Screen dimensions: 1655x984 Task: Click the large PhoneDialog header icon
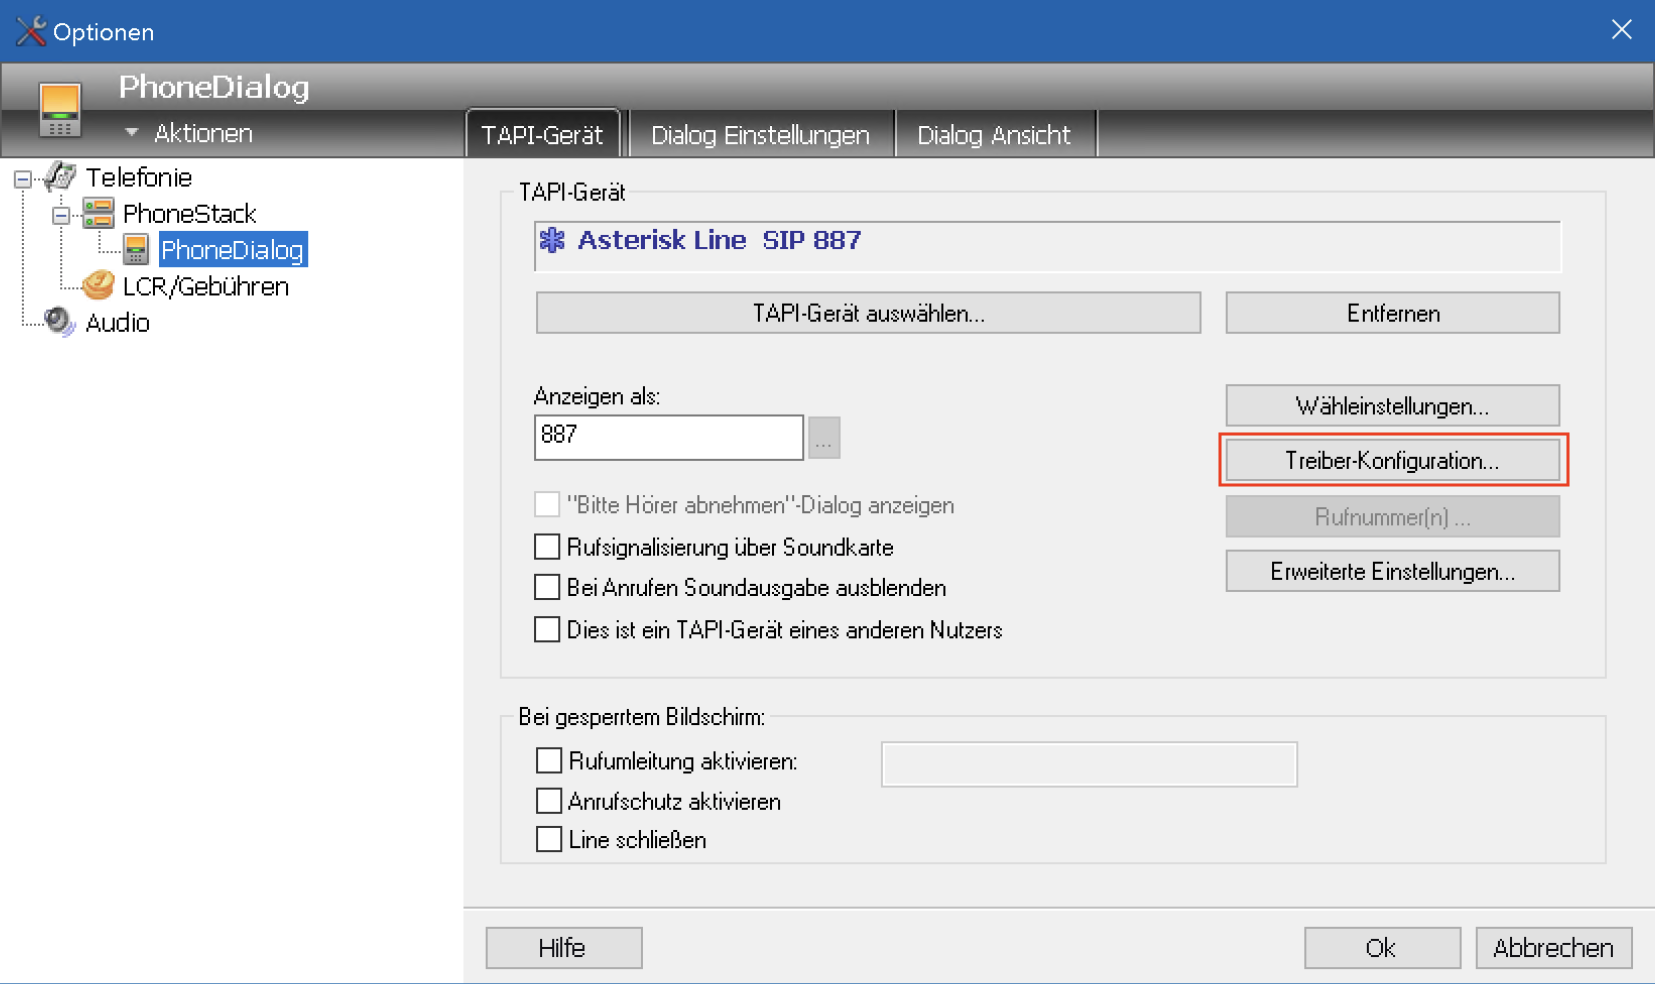tap(59, 110)
